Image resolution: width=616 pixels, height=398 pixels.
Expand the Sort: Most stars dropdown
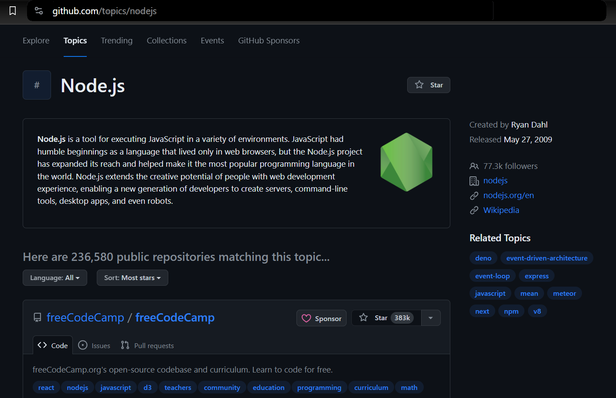(x=132, y=278)
